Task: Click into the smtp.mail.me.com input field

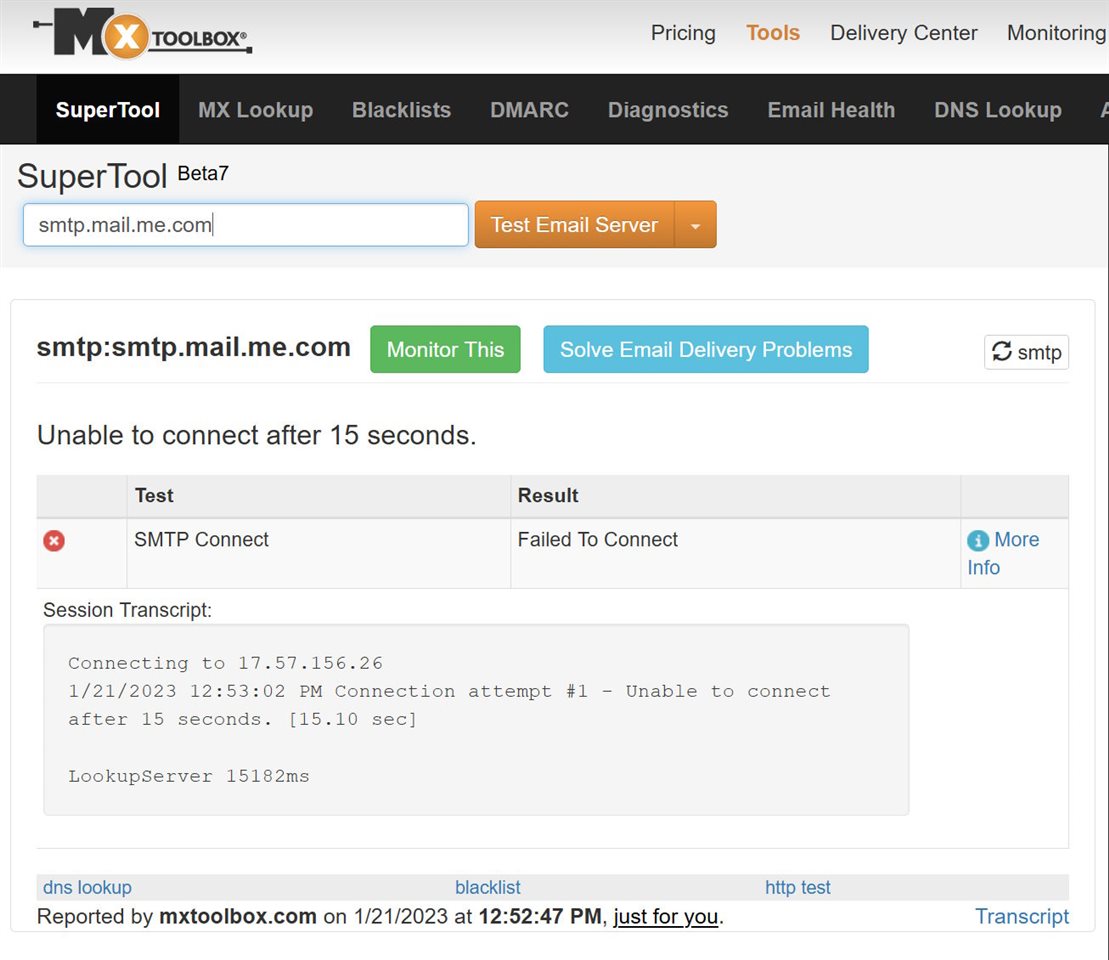Action: tap(245, 225)
